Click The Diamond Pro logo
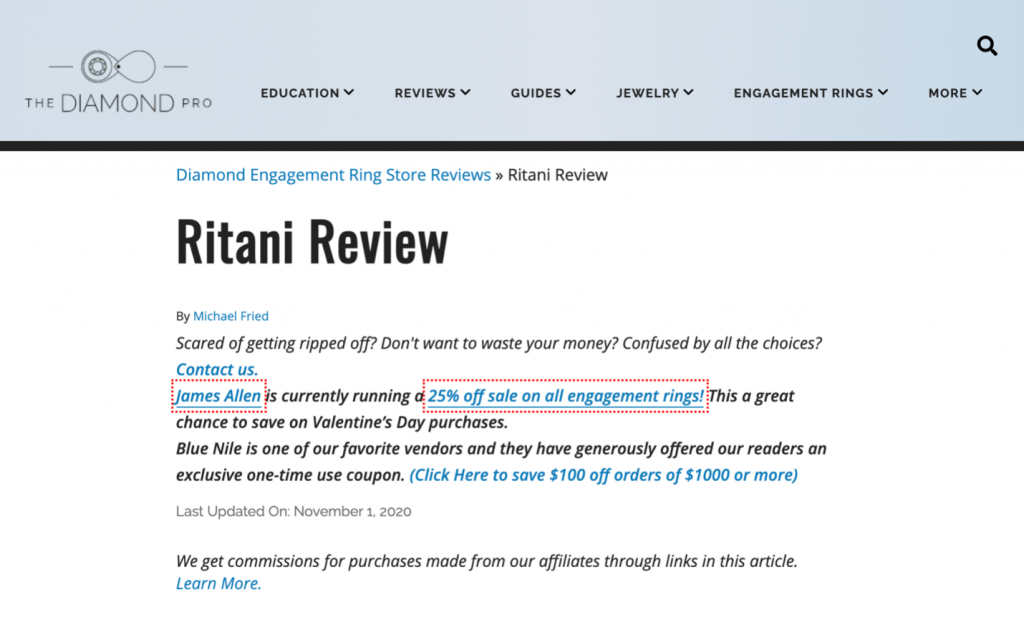 118,80
